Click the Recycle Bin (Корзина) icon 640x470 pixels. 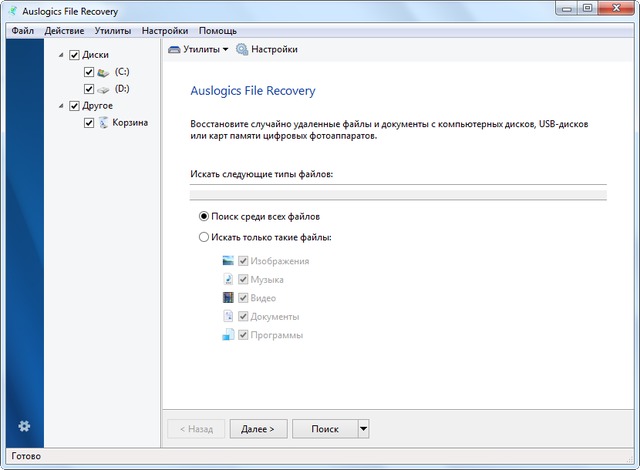click(103, 123)
